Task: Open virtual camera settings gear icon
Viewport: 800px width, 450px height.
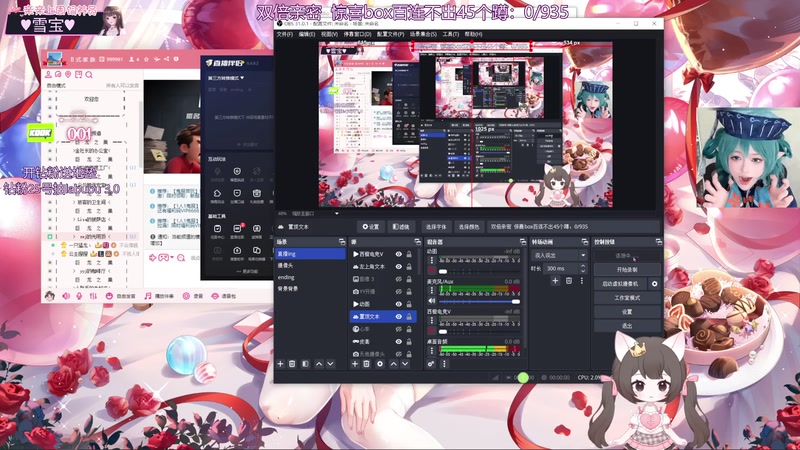Action: point(655,284)
